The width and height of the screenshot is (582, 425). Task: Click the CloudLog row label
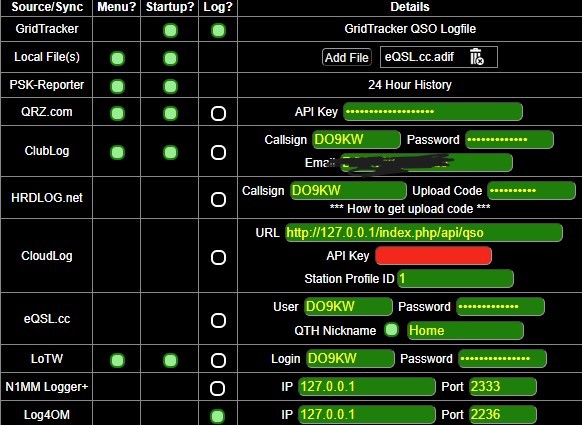pyautogui.click(x=47, y=255)
